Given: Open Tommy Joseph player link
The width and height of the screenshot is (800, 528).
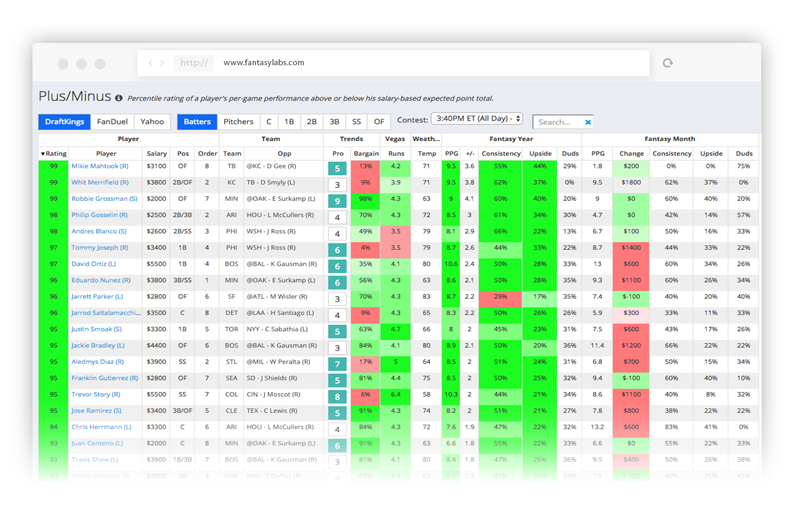Looking at the screenshot, I should pos(99,248).
